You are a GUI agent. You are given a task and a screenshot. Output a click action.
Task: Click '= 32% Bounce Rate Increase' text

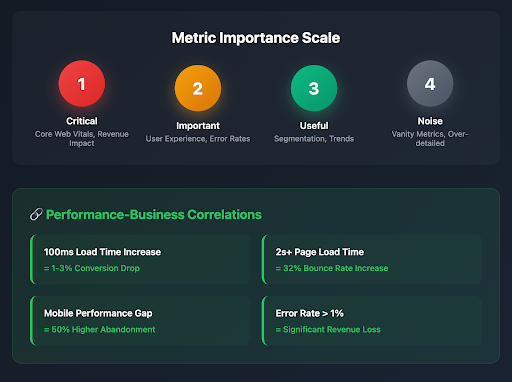click(332, 268)
